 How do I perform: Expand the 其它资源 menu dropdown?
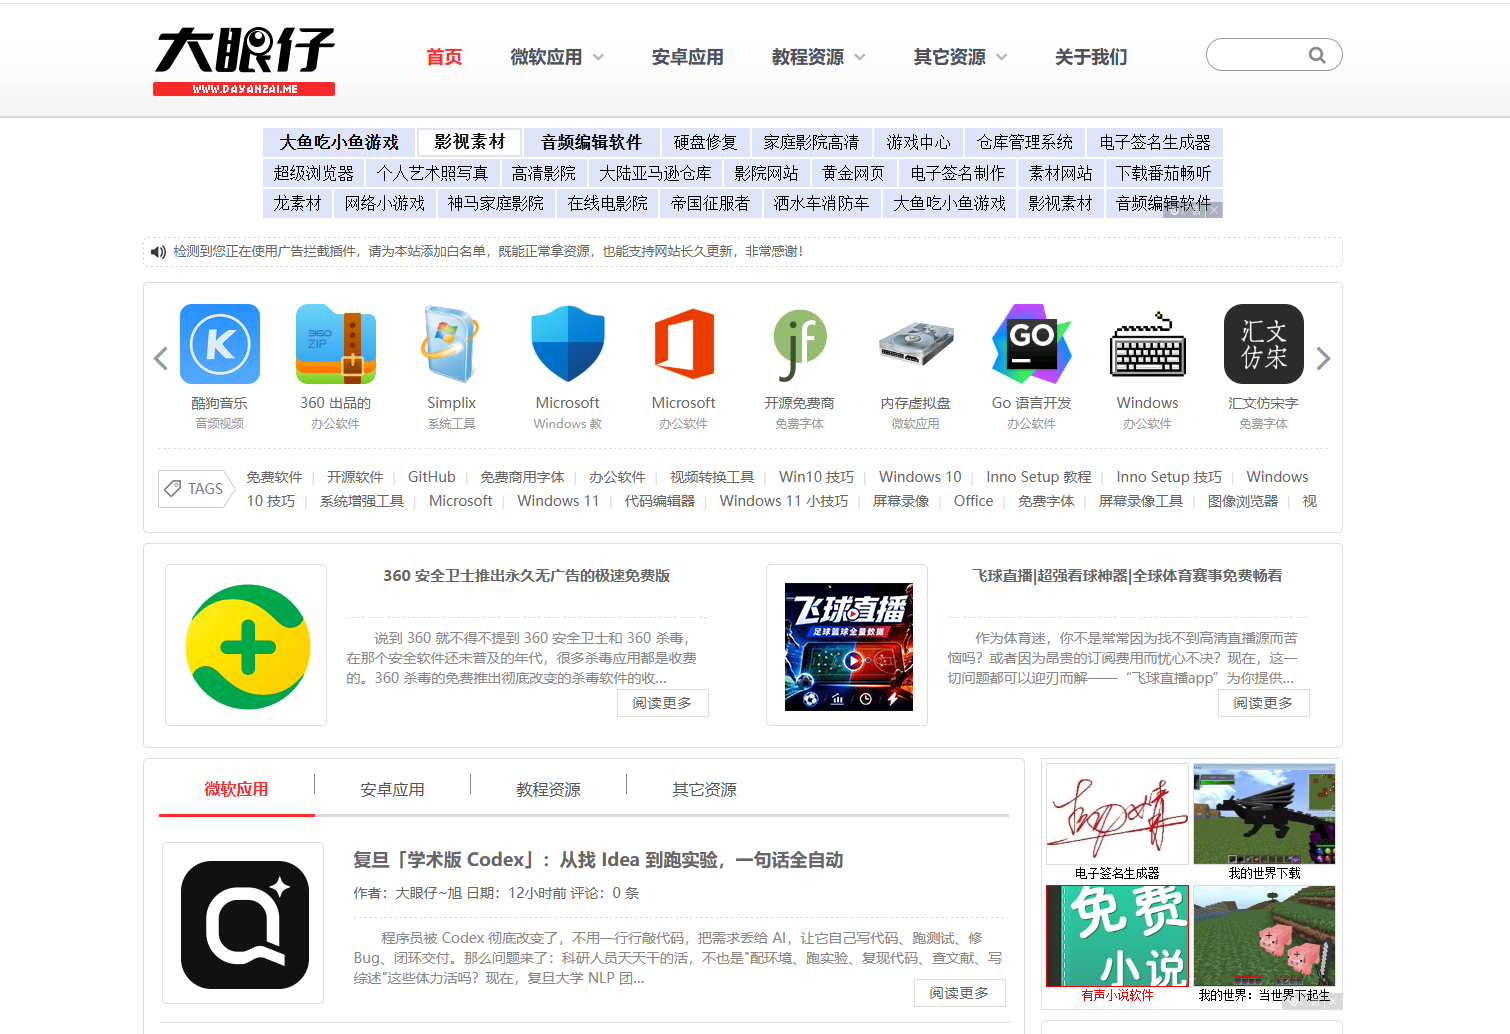(x=1002, y=57)
